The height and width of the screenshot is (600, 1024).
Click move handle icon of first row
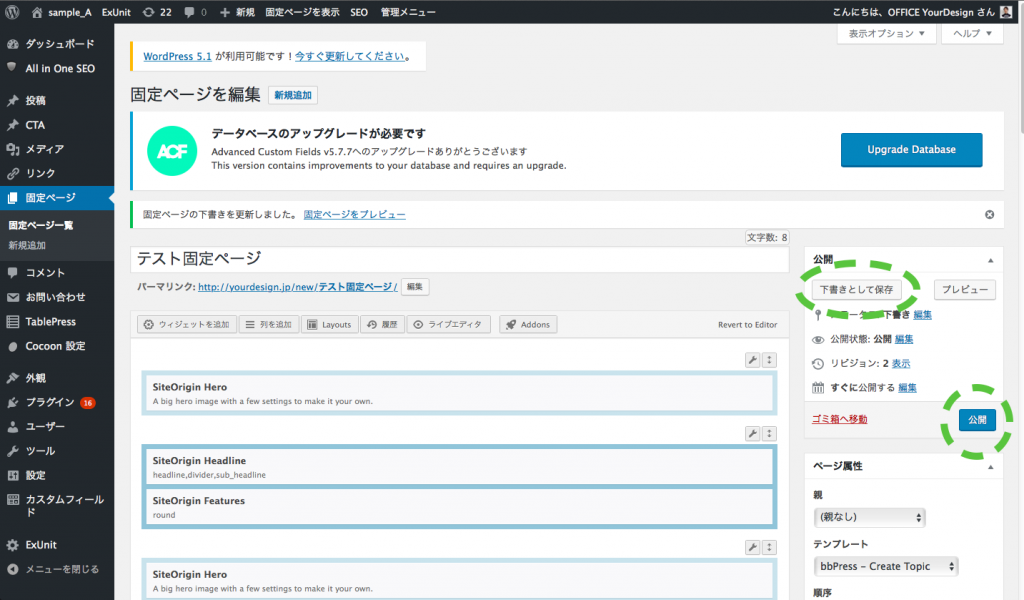pos(769,360)
